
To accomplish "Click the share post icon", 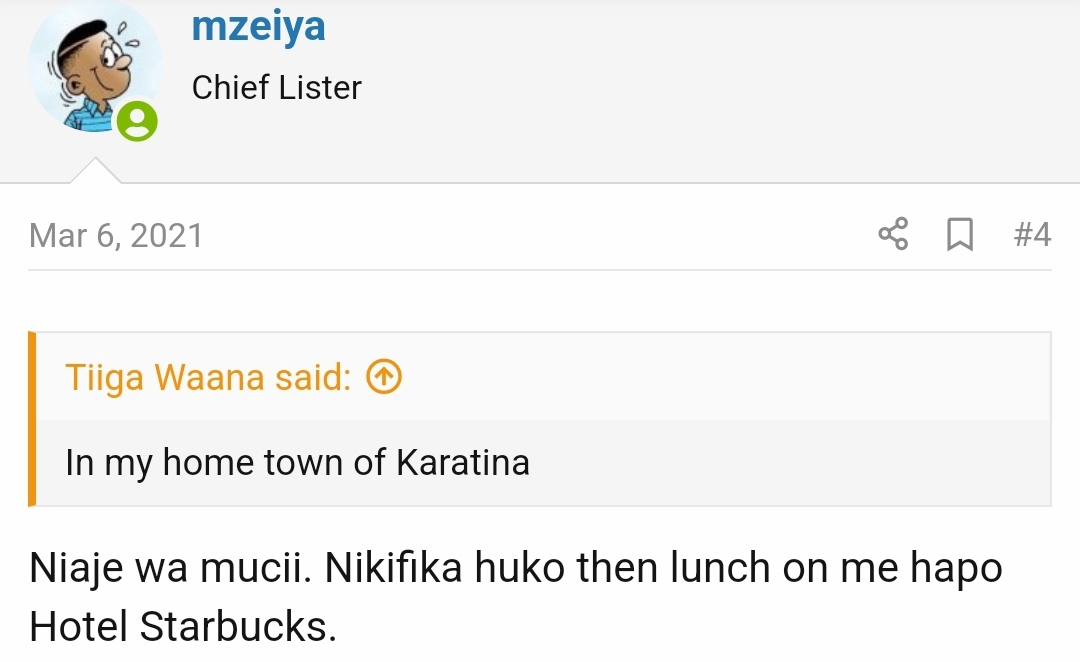I will tap(893, 235).
